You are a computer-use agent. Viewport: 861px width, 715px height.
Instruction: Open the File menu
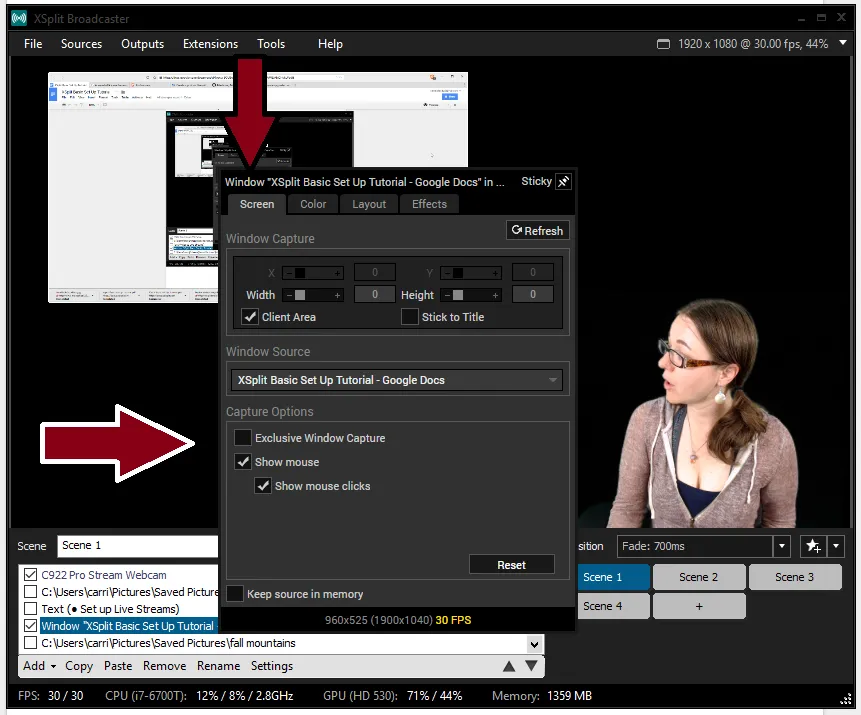tap(33, 44)
